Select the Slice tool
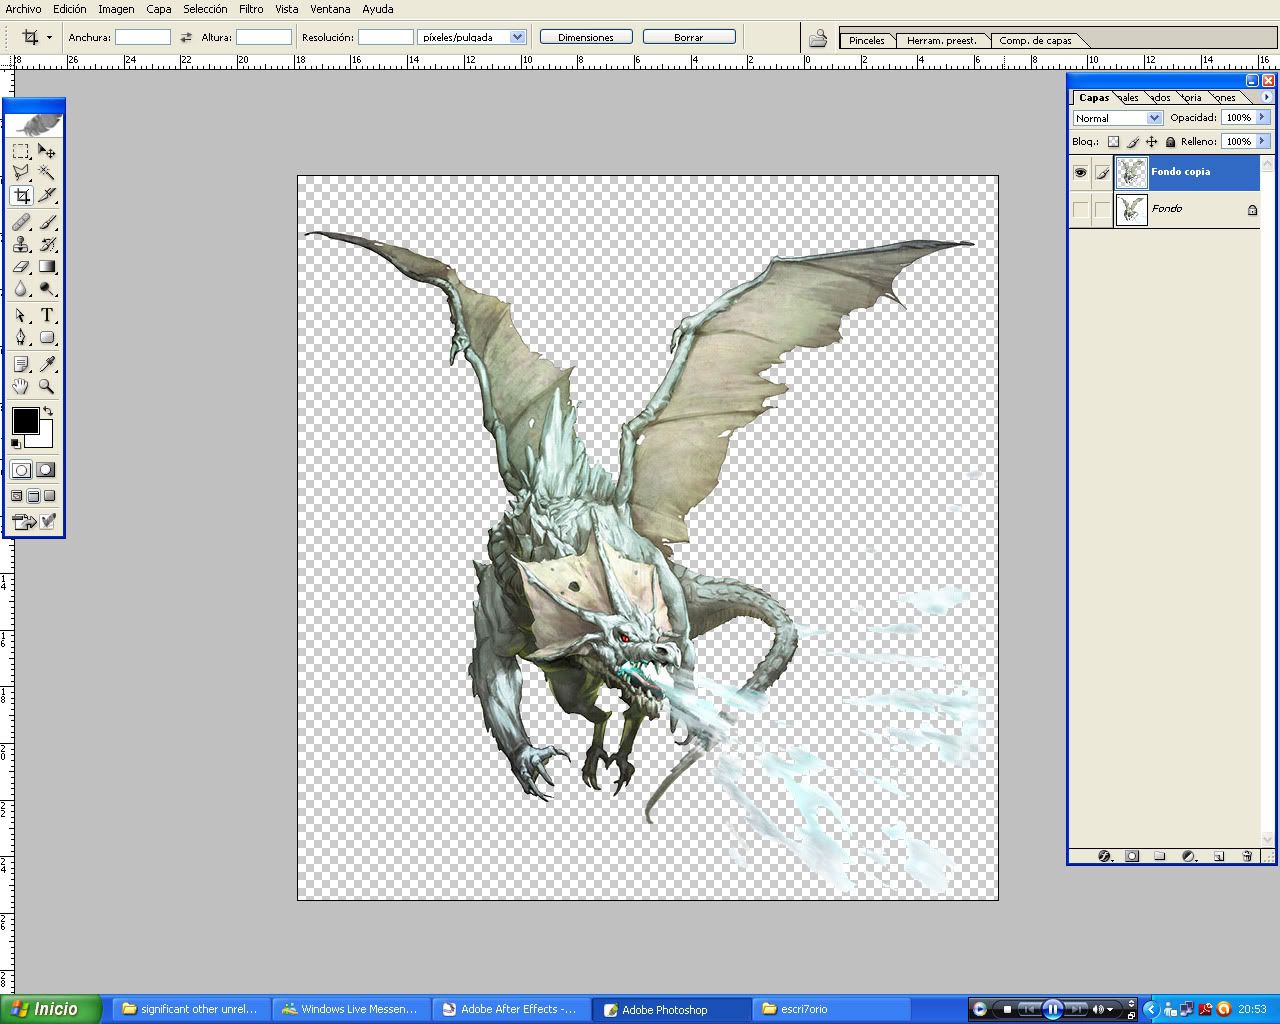The height and width of the screenshot is (1024, 1280). [47, 196]
